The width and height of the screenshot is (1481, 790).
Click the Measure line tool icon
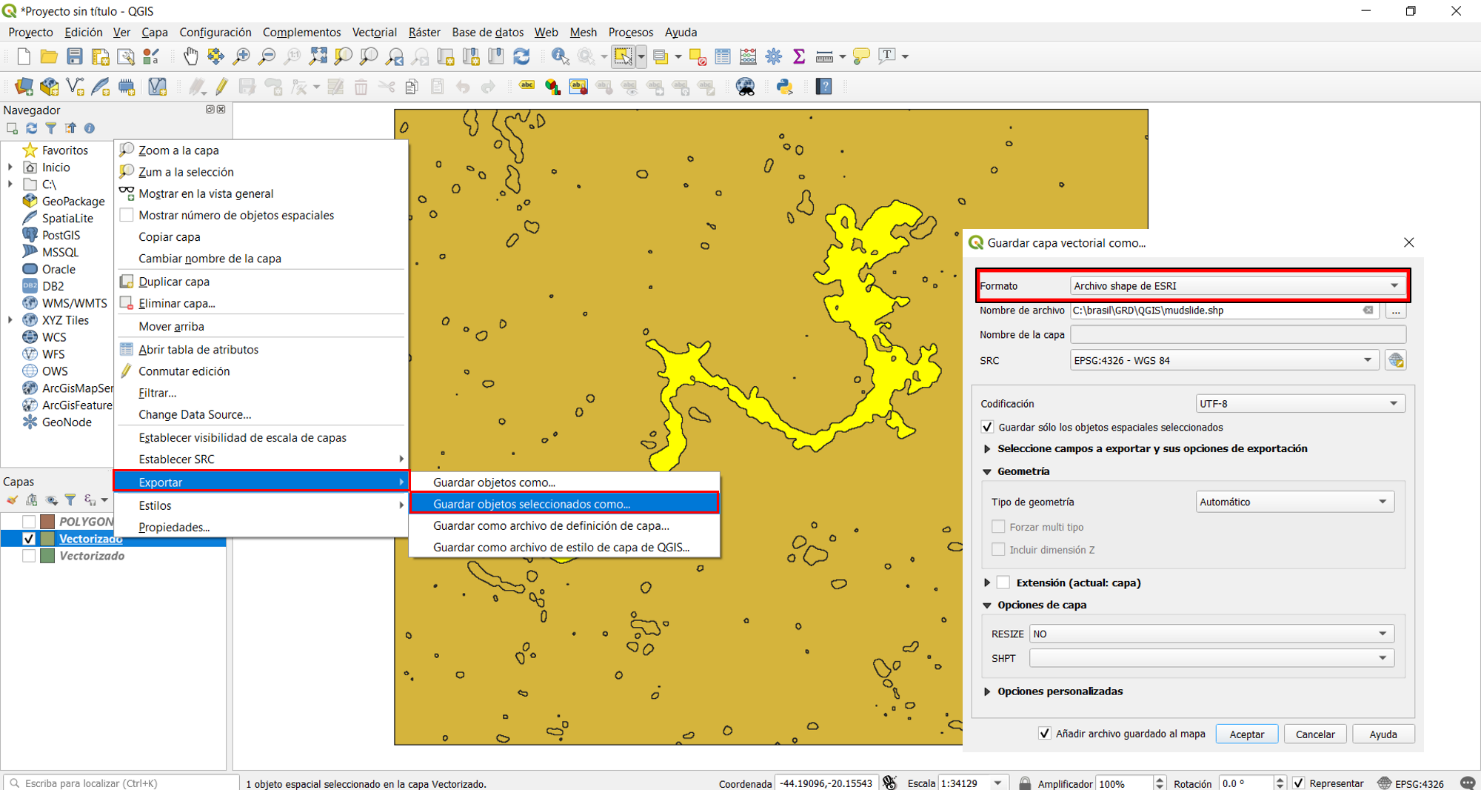point(825,56)
